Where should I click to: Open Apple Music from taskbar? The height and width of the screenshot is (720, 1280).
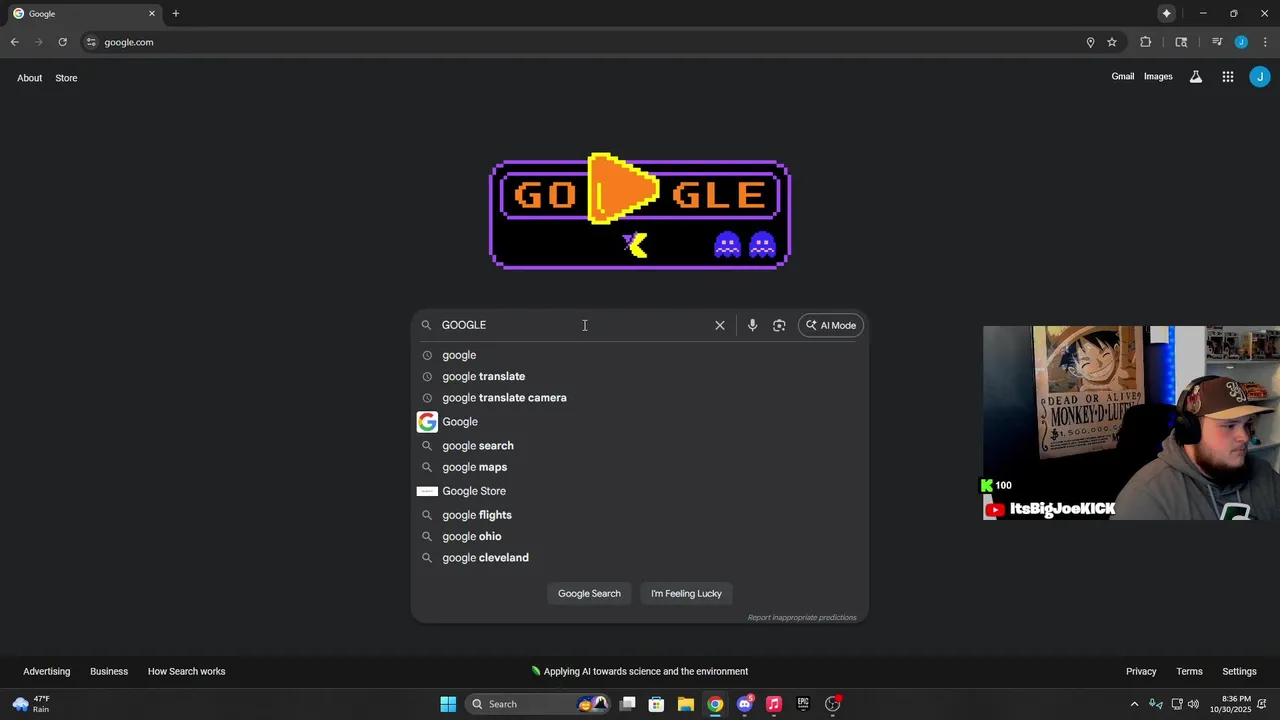(x=774, y=704)
